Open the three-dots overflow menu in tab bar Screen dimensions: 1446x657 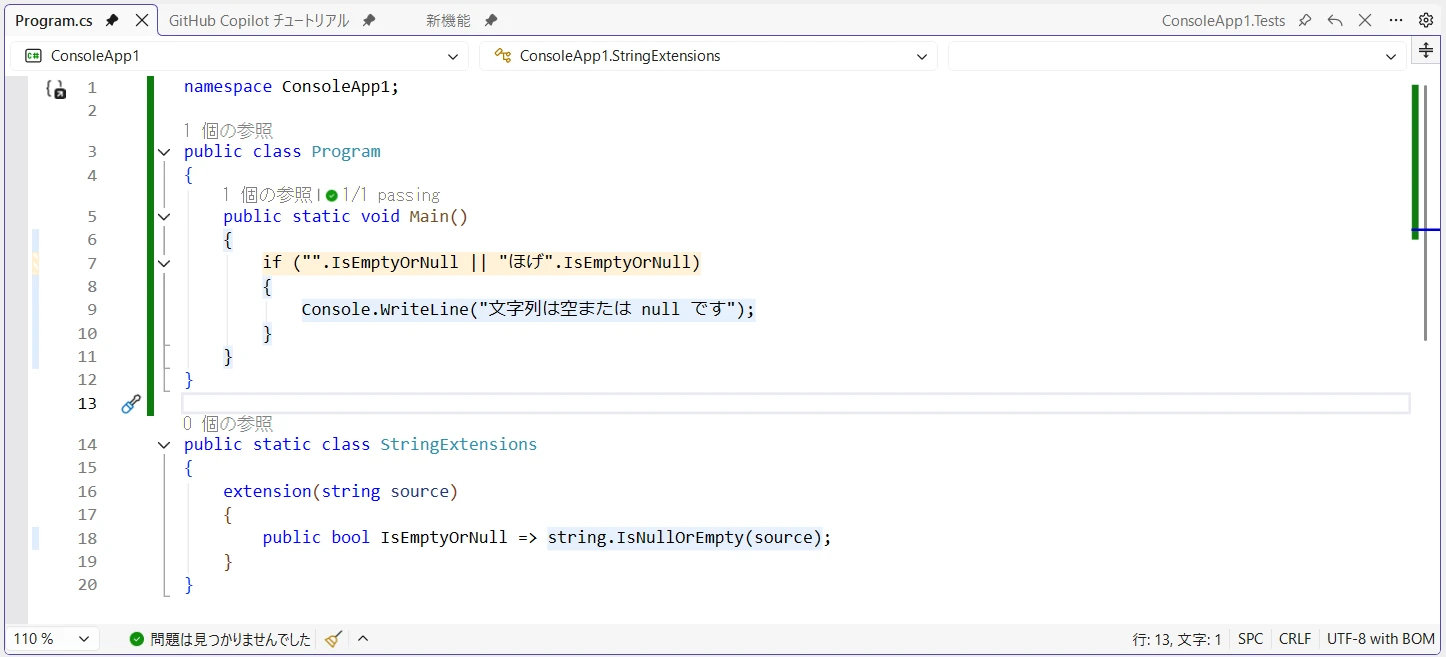(x=1396, y=20)
